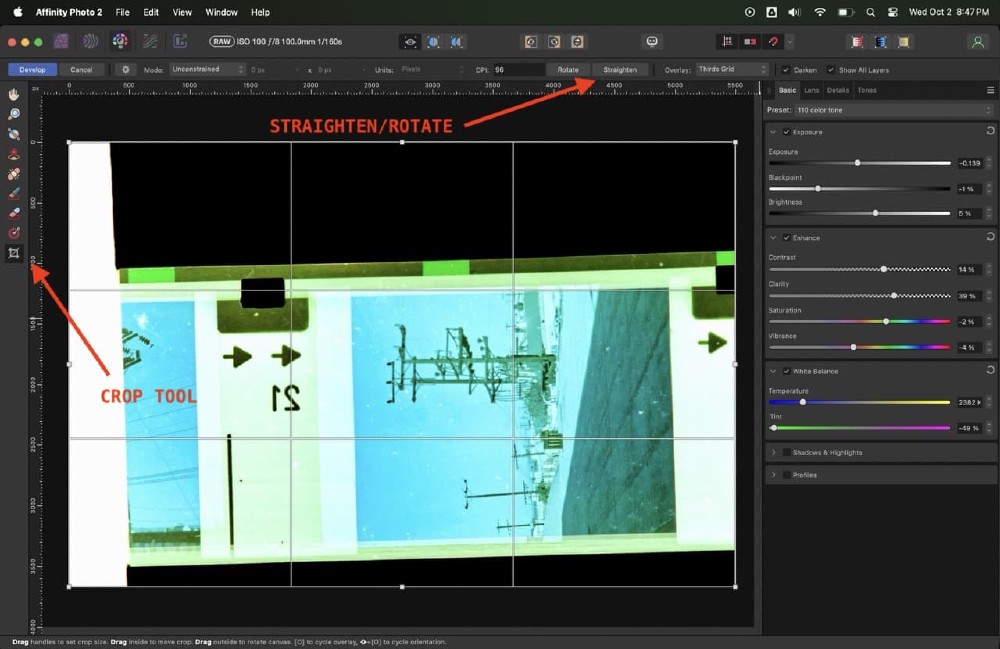This screenshot has width=1000, height=649.
Task: Open the crop Mode Unconstrained dropdown
Action: [x=207, y=69]
